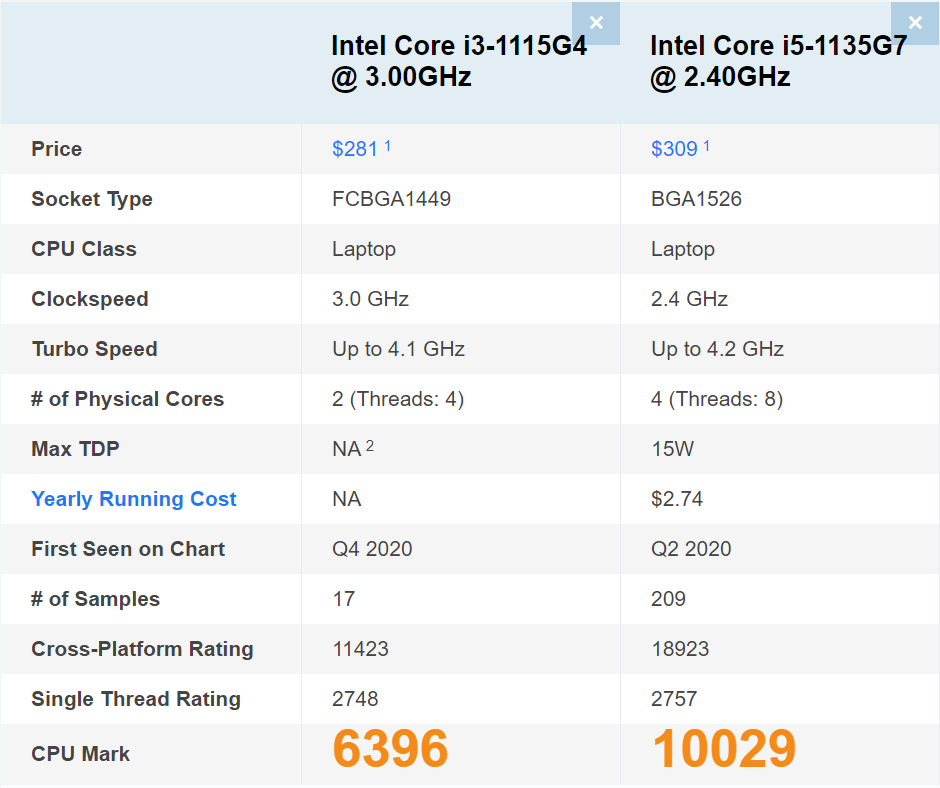Screen dimensions: 940x788
Task: Click the Single Thread Rating label
Action: point(136,699)
